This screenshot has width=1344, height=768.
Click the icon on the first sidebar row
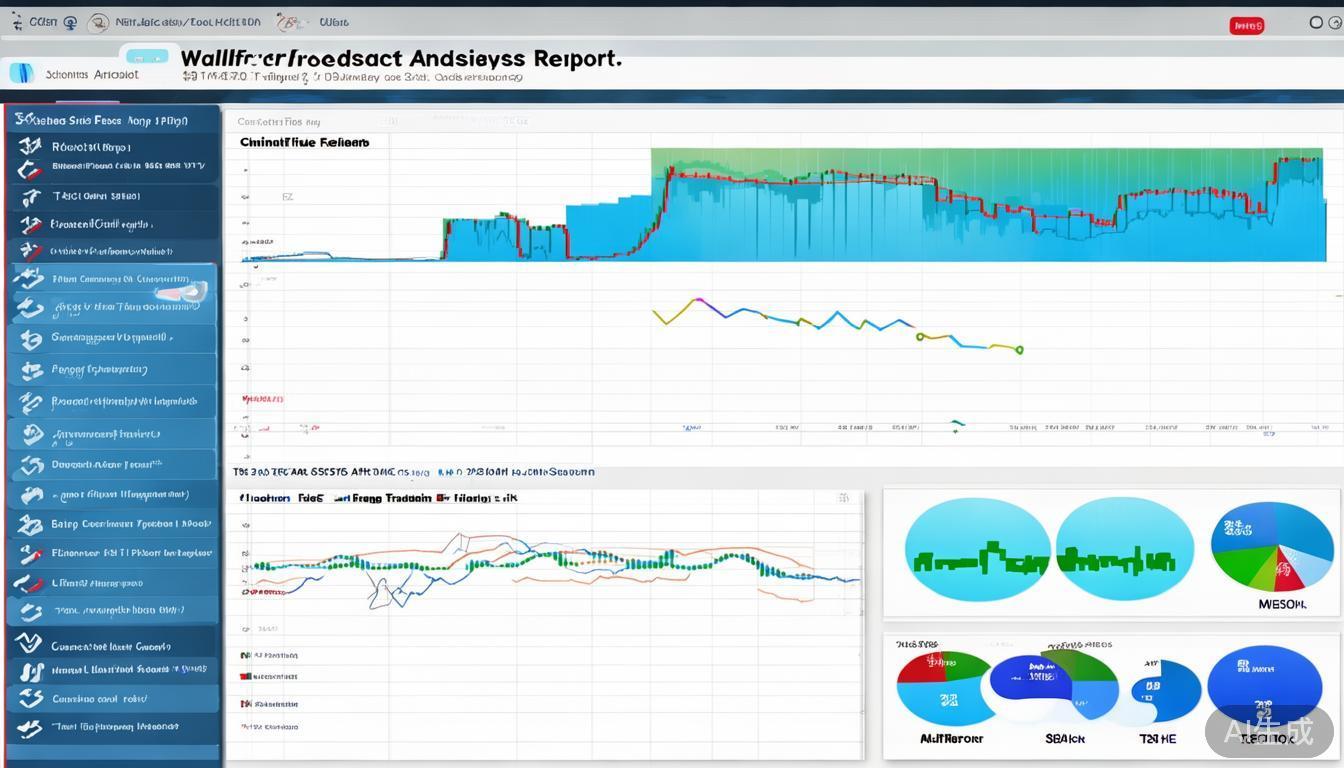coord(30,147)
